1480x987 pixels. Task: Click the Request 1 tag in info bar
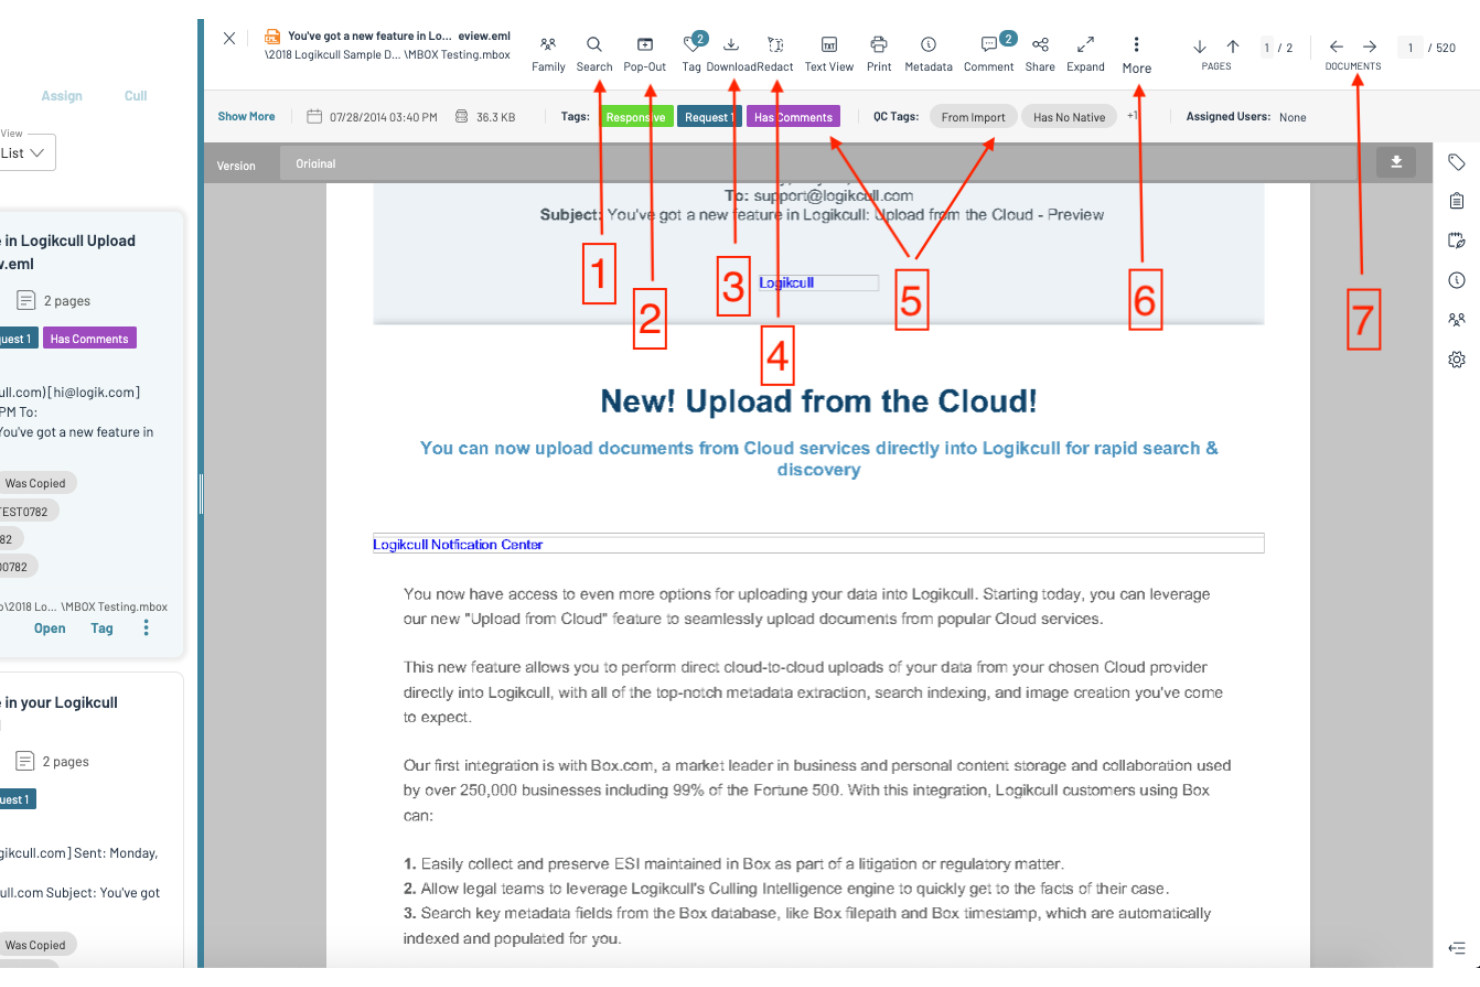709,117
